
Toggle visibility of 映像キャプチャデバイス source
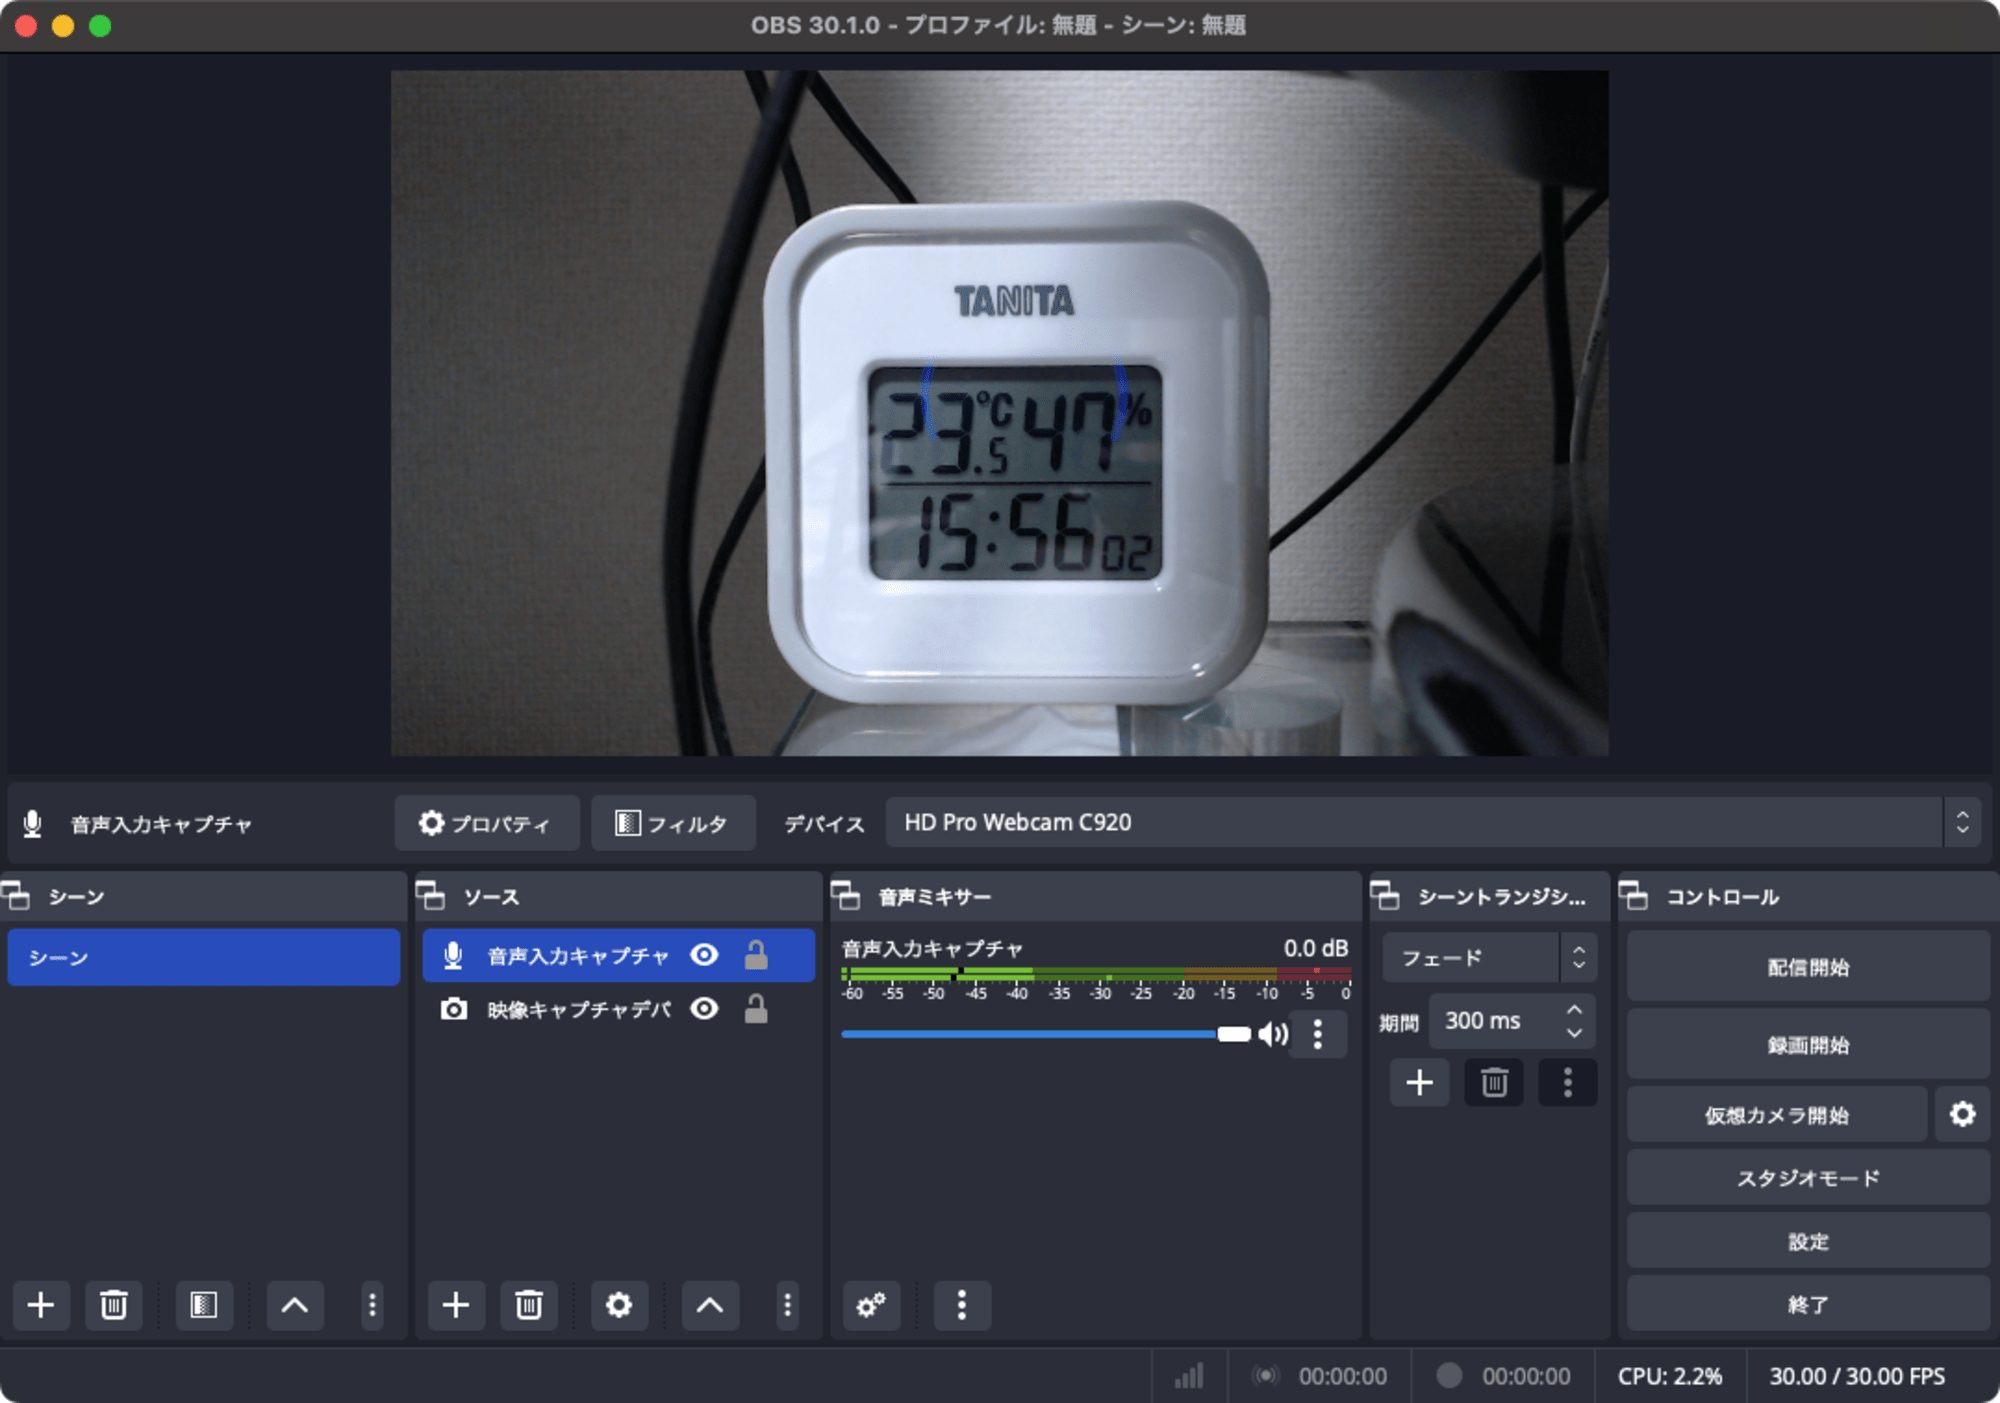click(704, 1009)
